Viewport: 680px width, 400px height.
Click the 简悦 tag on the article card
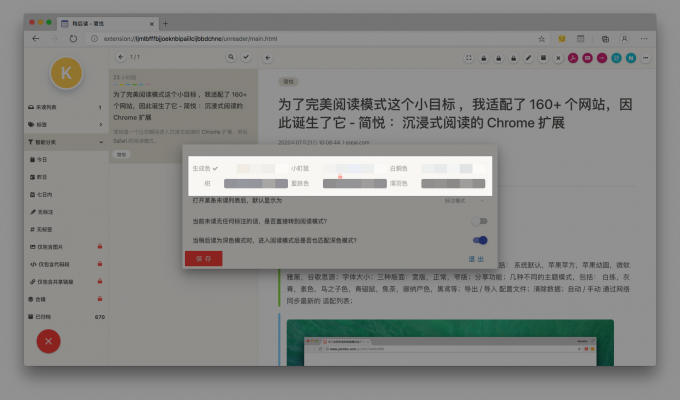click(122, 154)
